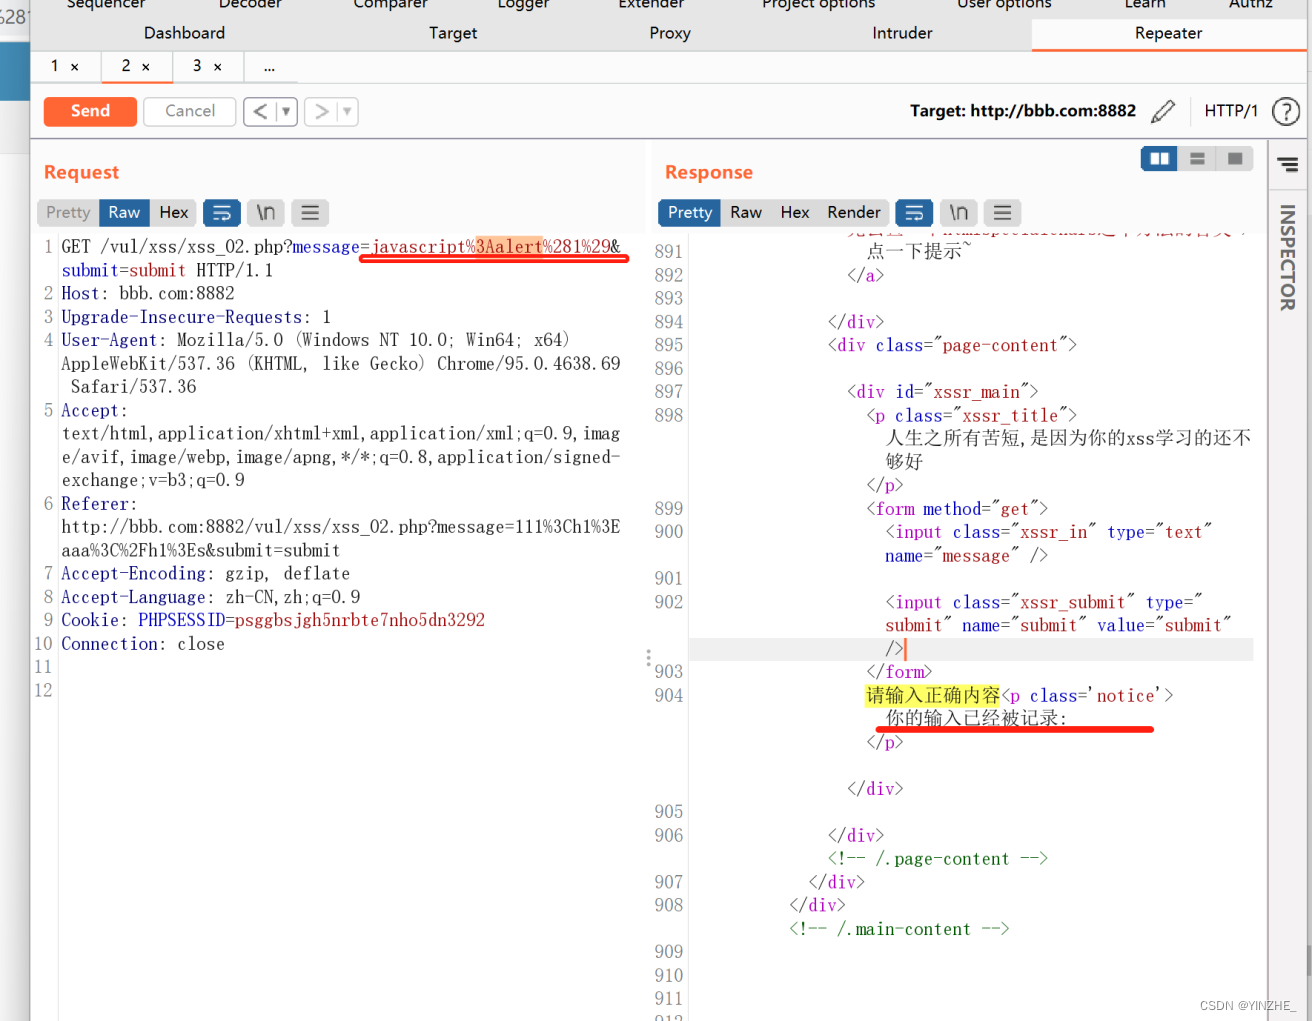Click the Cookie PHPSESSID value
This screenshot has height=1021, width=1312.
(x=359, y=621)
